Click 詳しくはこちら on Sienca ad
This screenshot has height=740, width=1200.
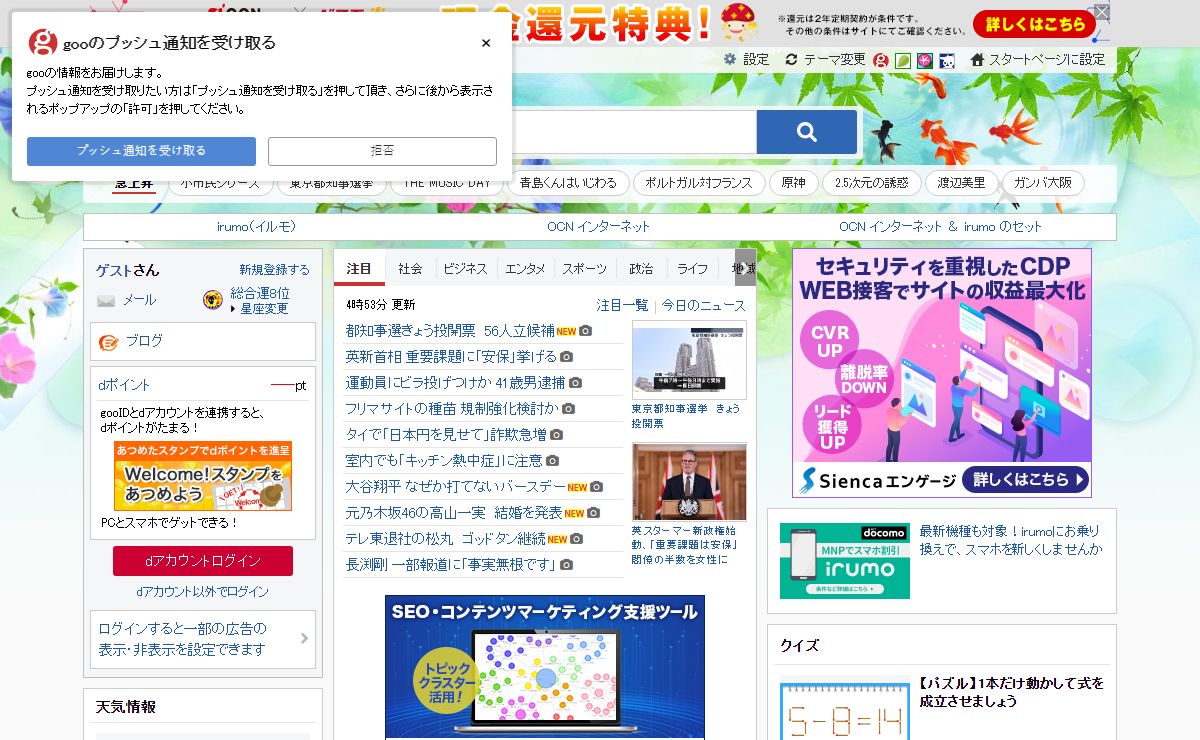(1026, 479)
